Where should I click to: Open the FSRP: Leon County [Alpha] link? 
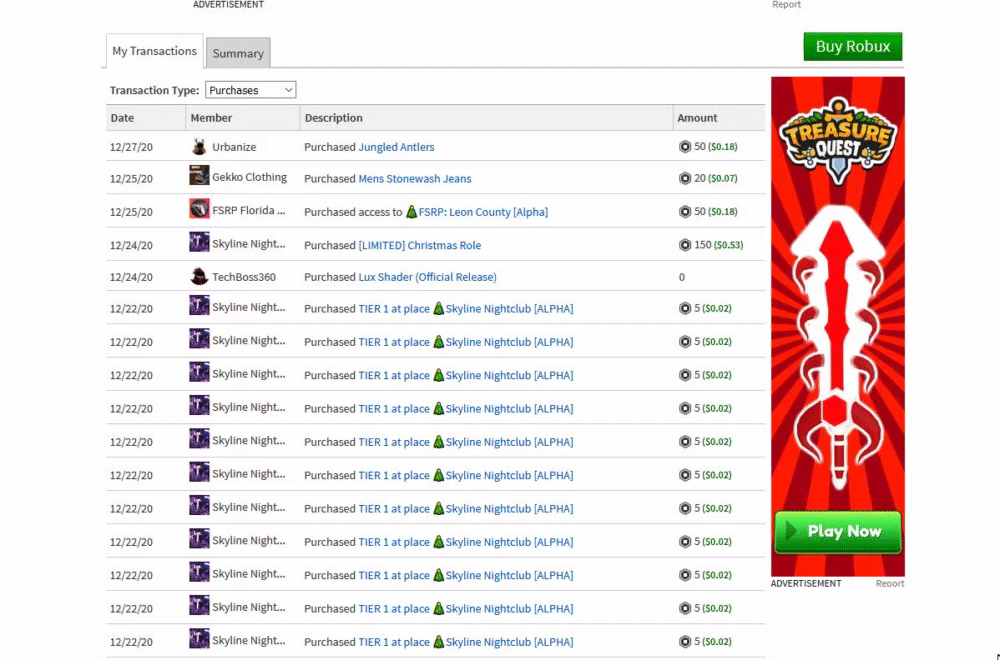click(483, 212)
